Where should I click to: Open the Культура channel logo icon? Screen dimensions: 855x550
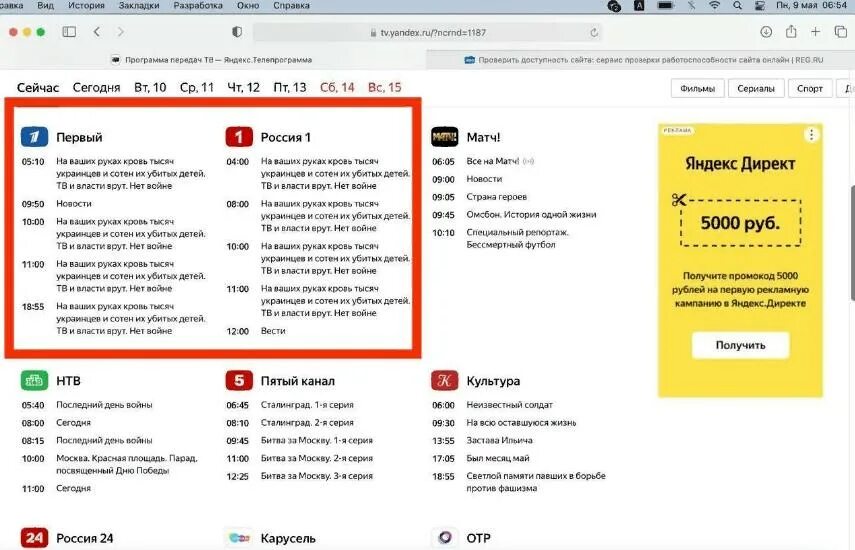click(x=444, y=380)
